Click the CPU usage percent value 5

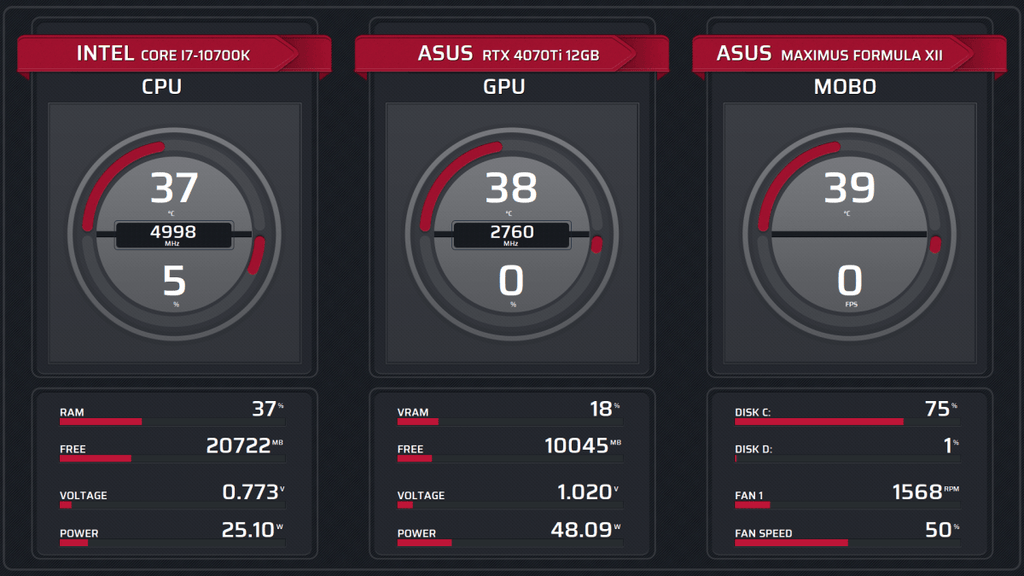[175, 282]
